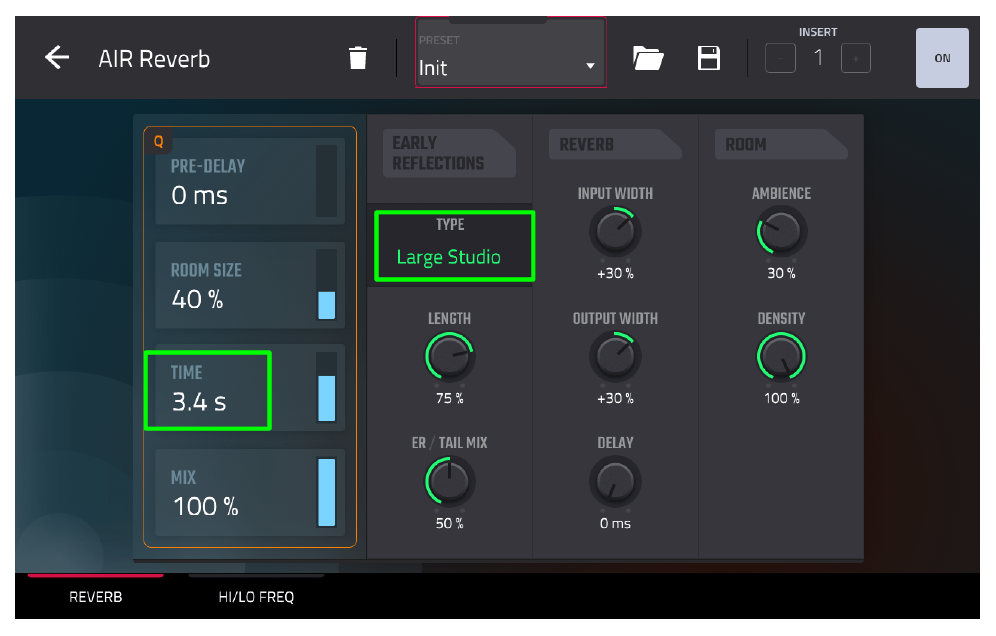
Task: Click the Density 100 % value
Action: [781, 398]
